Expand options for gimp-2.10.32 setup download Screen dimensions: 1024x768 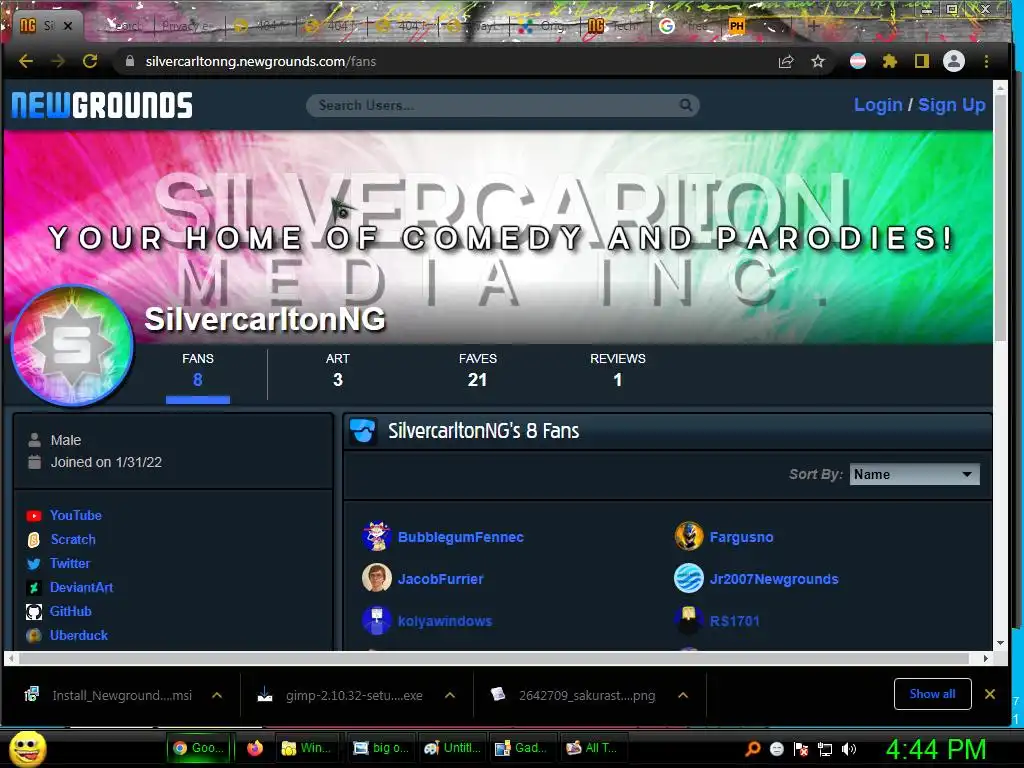tap(450, 696)
